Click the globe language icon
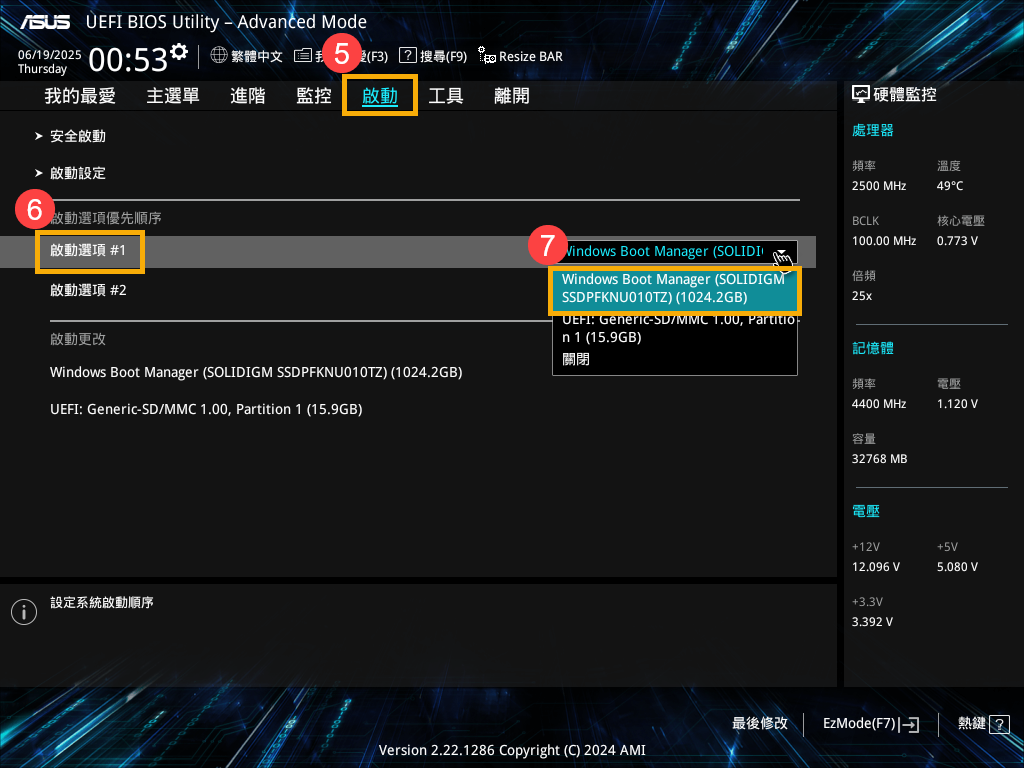The width and height of the screenshot is (1024, 768). click(219, 56)
